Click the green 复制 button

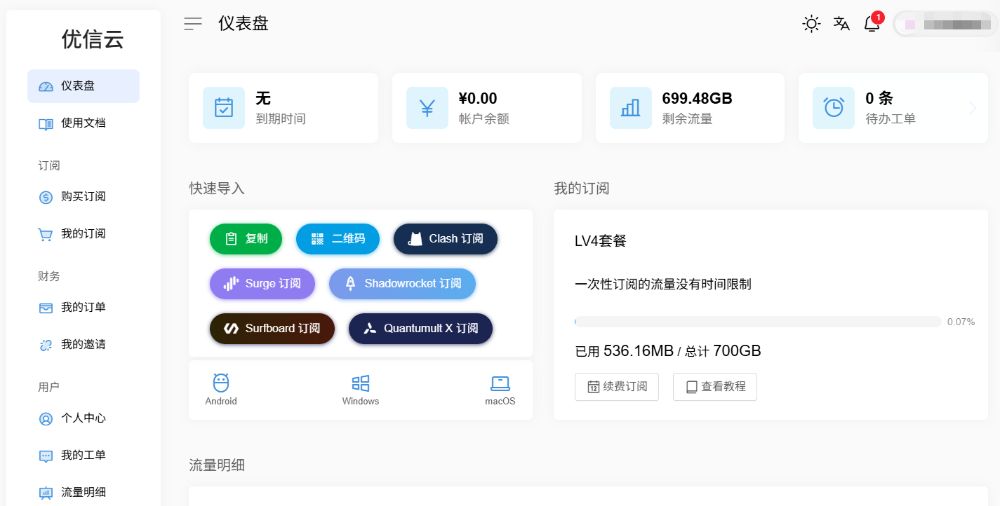pos(246,239)
